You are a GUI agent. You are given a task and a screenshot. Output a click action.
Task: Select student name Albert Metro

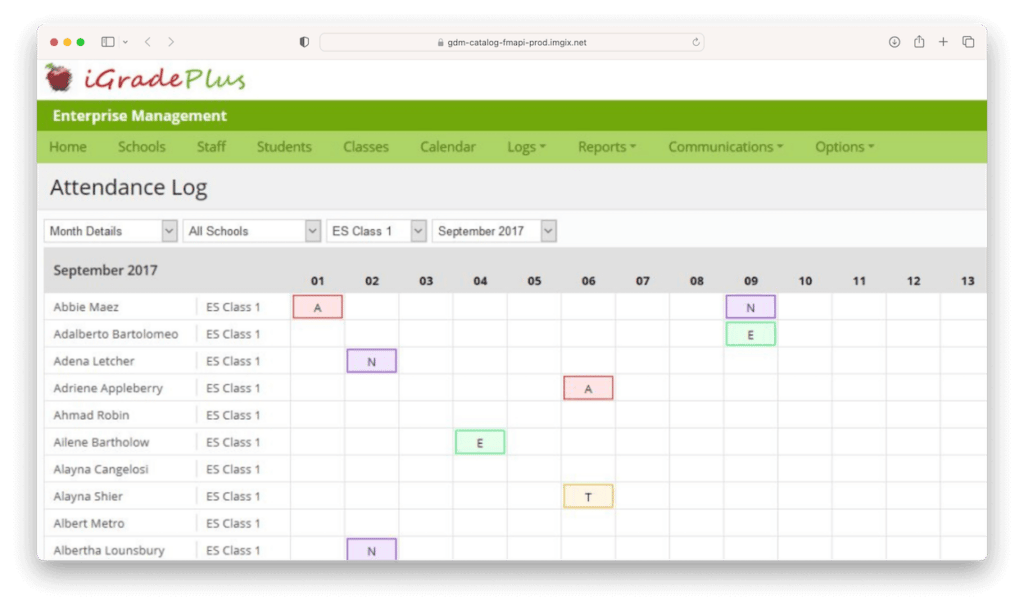click(89, 523)
